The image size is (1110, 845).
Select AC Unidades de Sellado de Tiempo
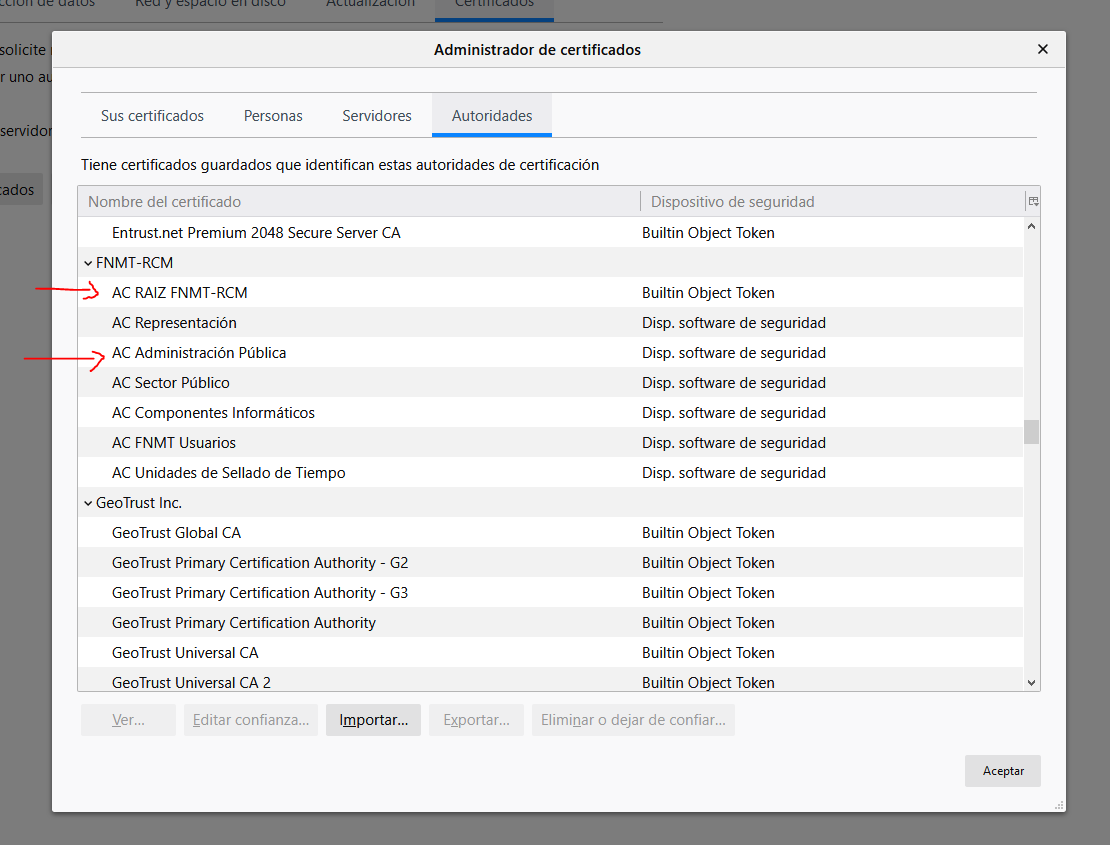(551, 473)
